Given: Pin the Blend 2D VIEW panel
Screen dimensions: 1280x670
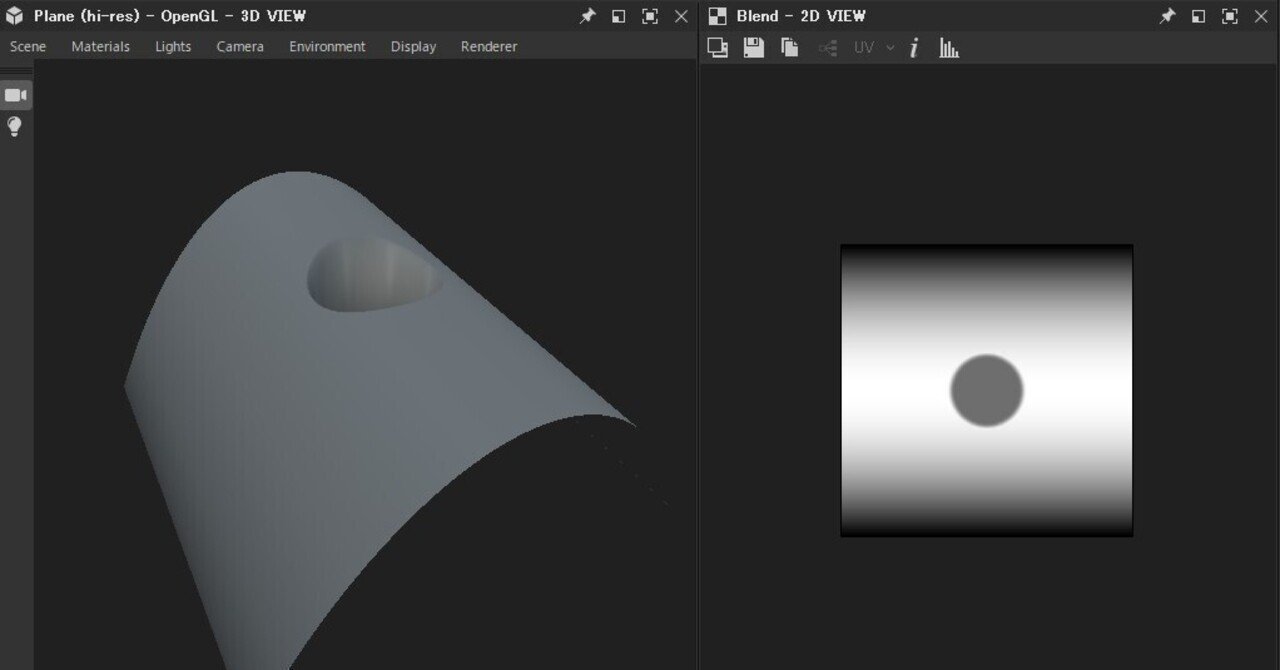Looking at the screenshot, I should point(1166,15).
